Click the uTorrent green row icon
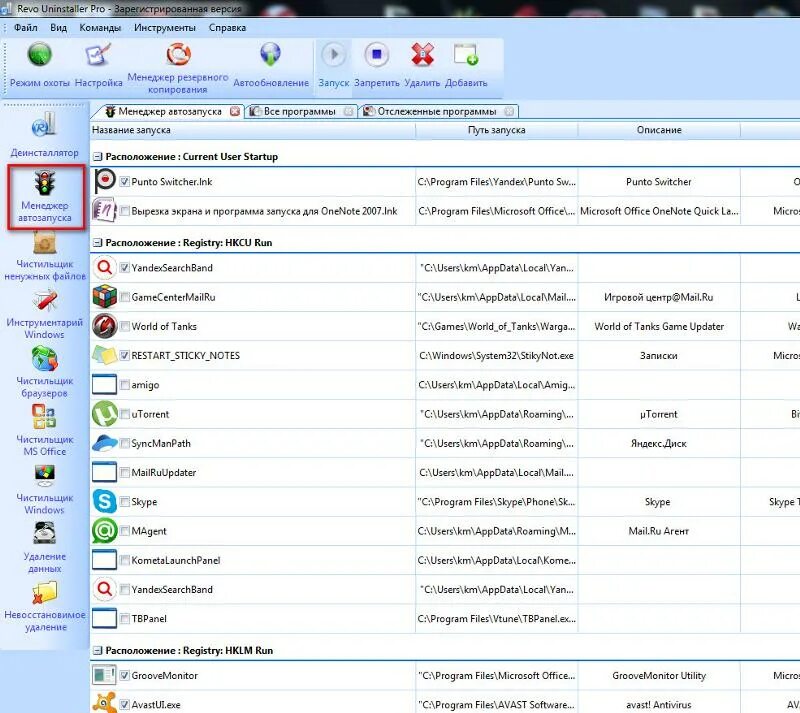Image resolution: width=800 pixels, height=713 pixels. pyautogui.click(x=105, y=413)
